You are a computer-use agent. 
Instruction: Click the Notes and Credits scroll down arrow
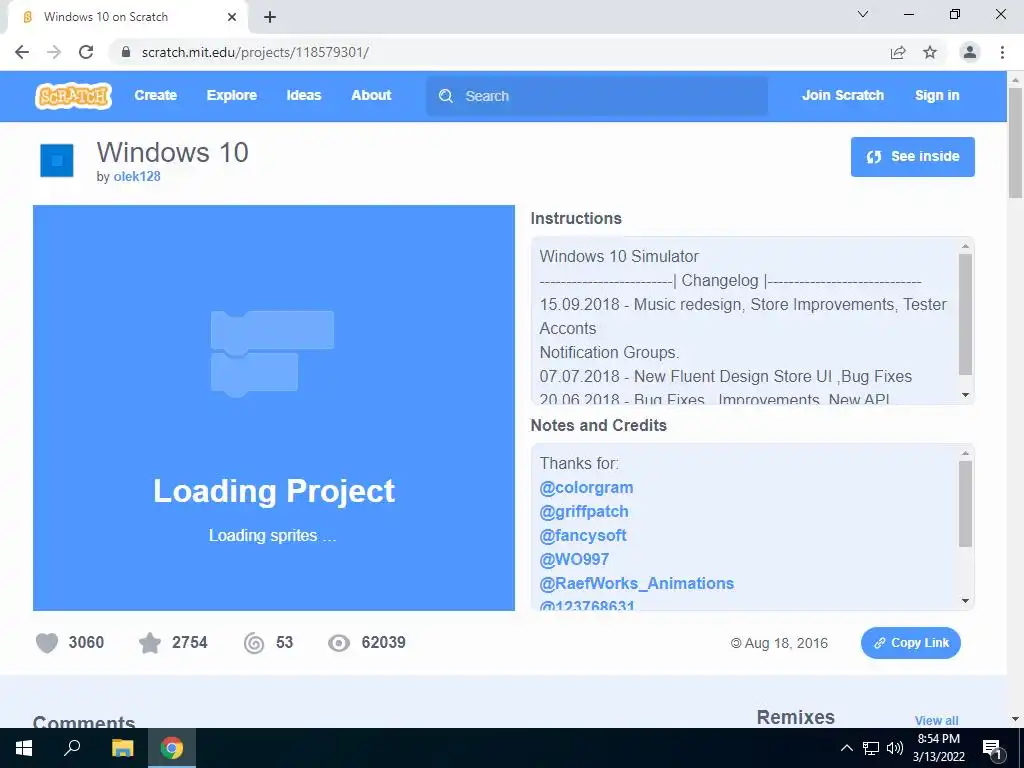pos(965,601)
